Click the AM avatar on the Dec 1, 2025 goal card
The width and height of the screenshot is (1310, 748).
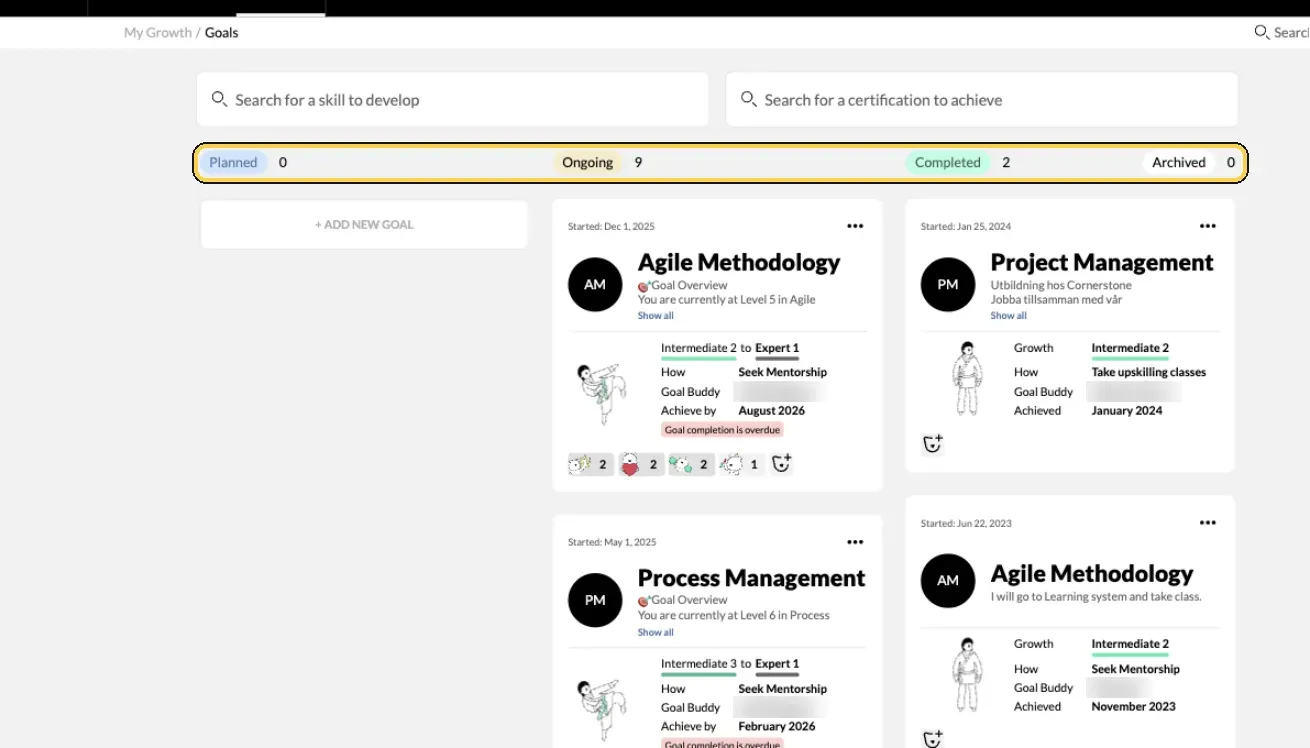pos(595,284)
